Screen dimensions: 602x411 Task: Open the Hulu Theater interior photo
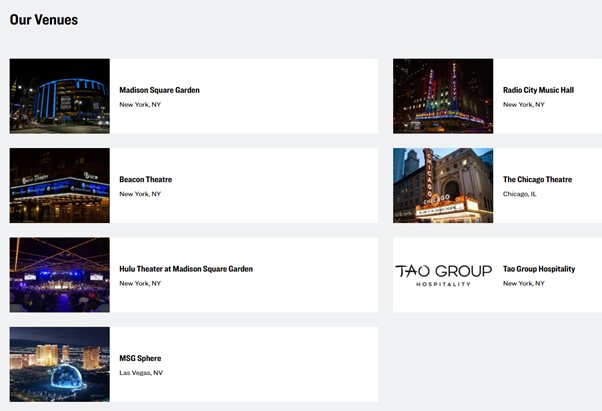(60, 275)
